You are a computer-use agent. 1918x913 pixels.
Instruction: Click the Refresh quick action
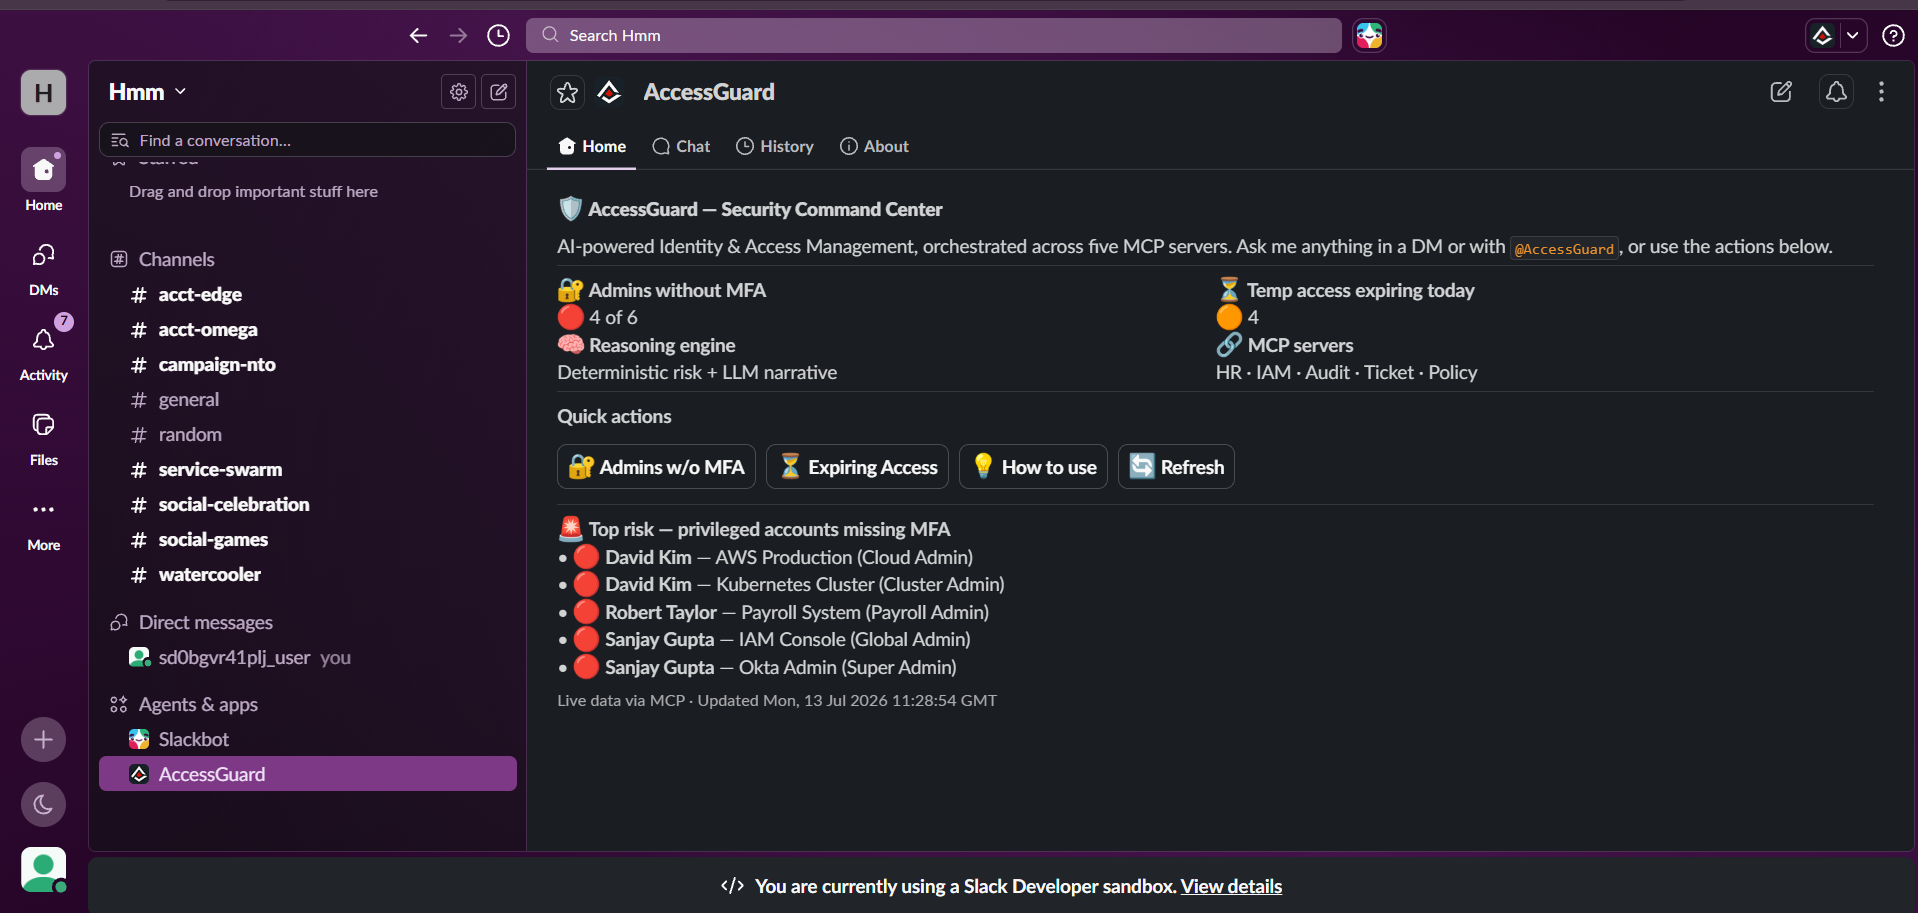(1177, 467)
